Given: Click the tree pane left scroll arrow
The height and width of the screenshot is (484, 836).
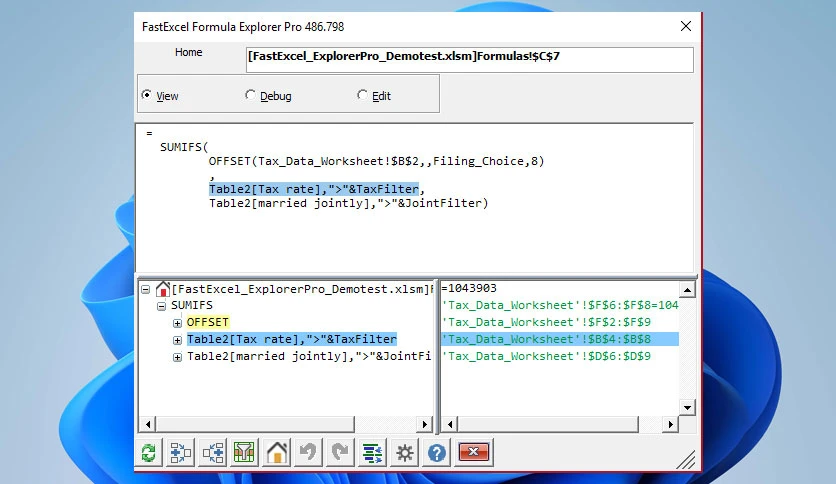Looking at the screenshot, I should coord(148,424).
